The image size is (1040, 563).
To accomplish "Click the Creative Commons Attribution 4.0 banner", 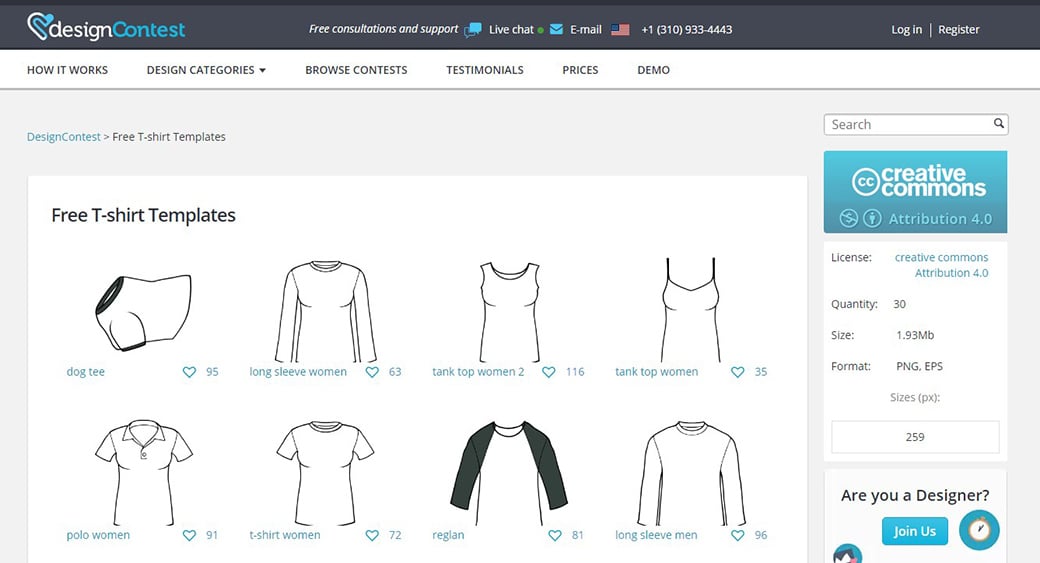I will pyautogui.click(x=915, y=192).
